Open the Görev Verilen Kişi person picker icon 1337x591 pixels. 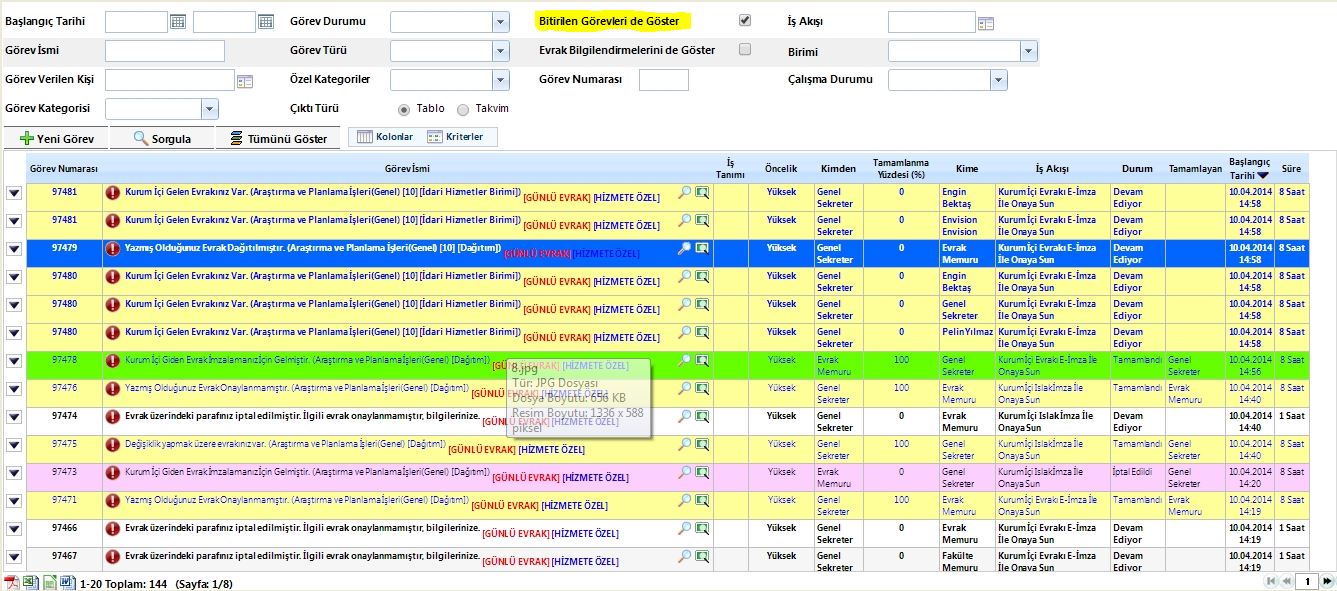[245, 81]
